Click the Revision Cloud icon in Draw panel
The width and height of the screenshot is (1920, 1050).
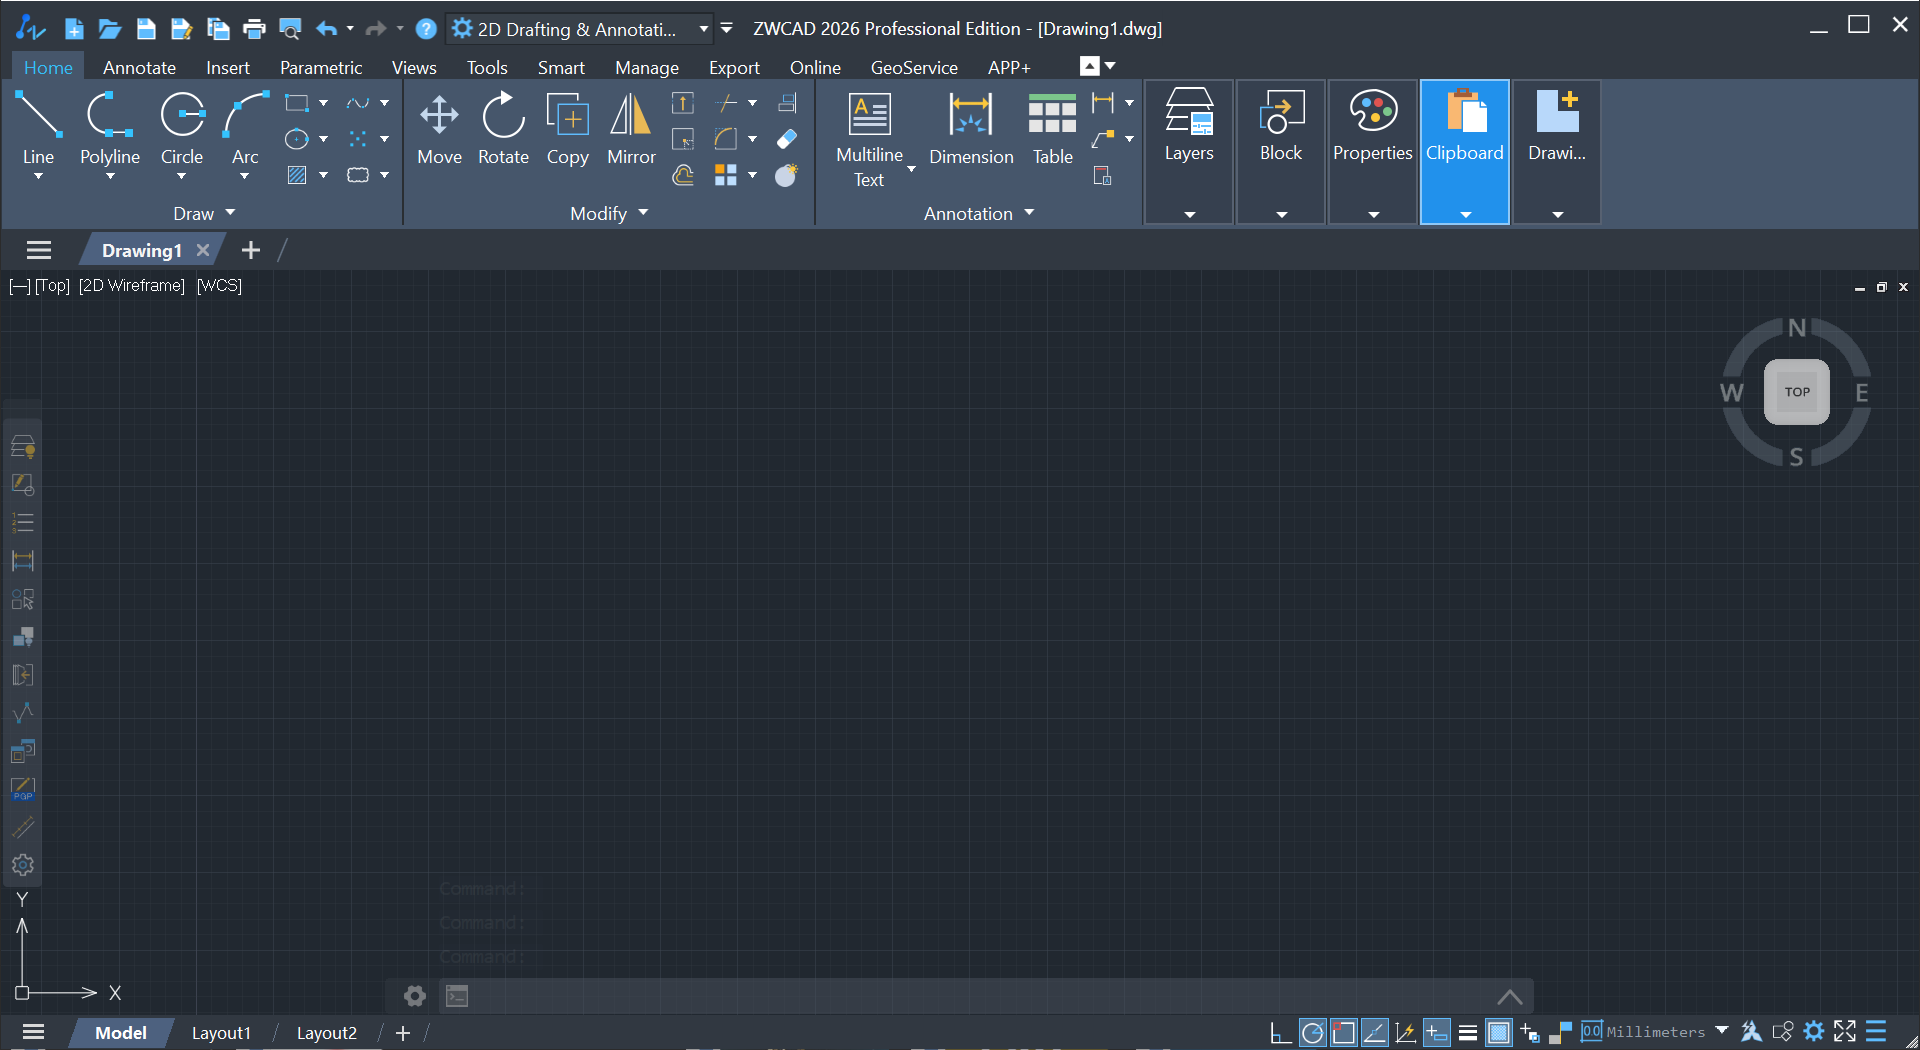click(357, 175)
